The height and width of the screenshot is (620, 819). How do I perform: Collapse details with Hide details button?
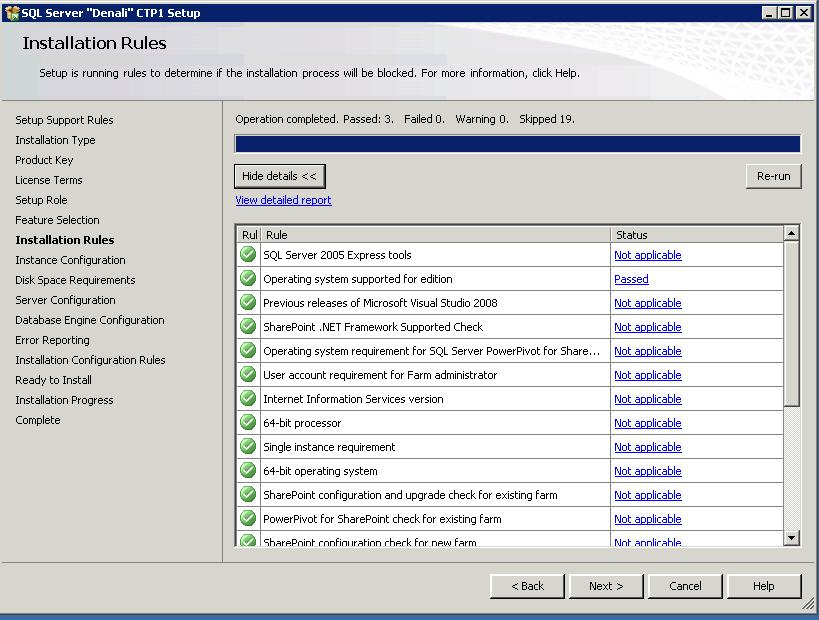[x=280, y=176]
